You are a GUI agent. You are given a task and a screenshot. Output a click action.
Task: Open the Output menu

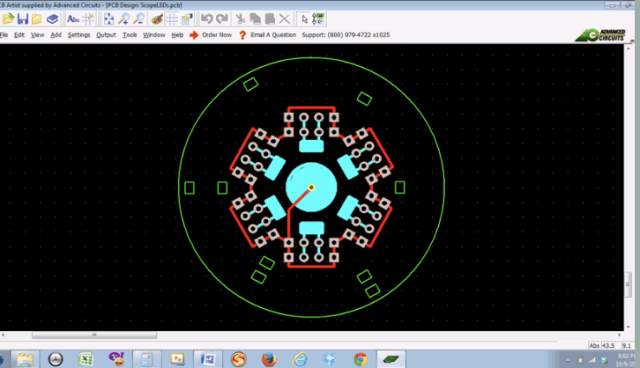click(106, 35)
